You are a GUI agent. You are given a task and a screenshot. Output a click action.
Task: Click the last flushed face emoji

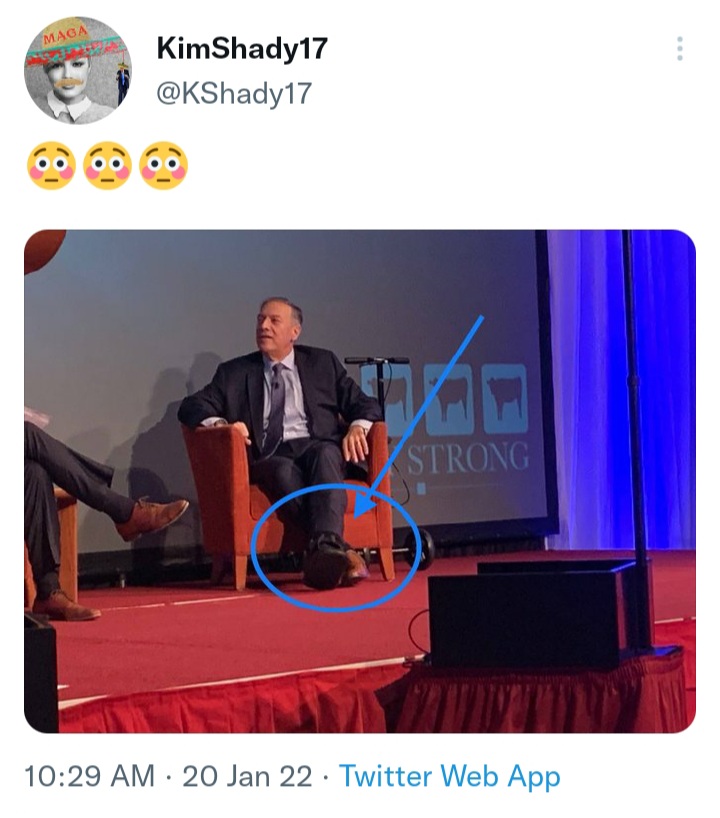tap(163, 165)
